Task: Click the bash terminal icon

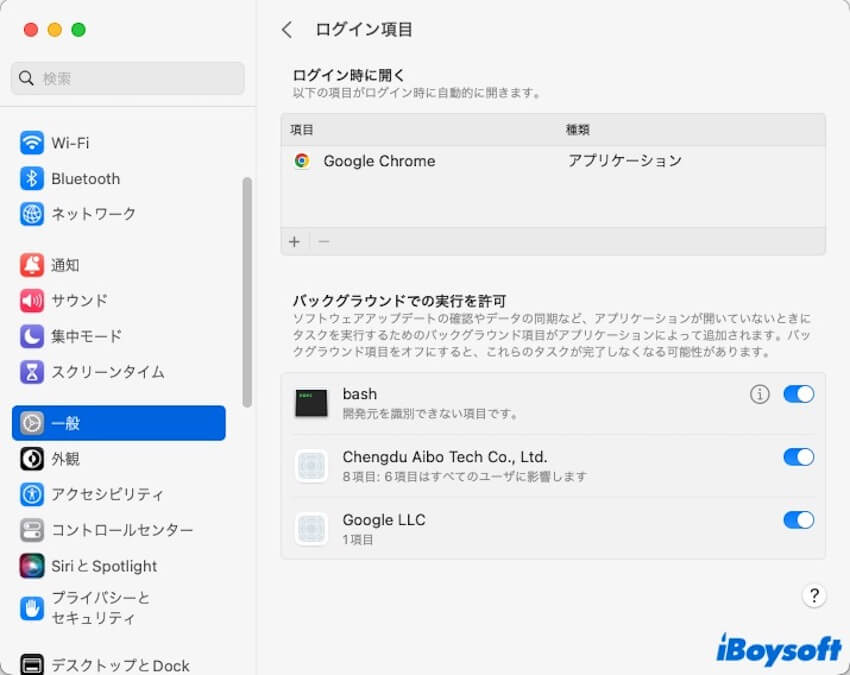Action: (311, 403)
